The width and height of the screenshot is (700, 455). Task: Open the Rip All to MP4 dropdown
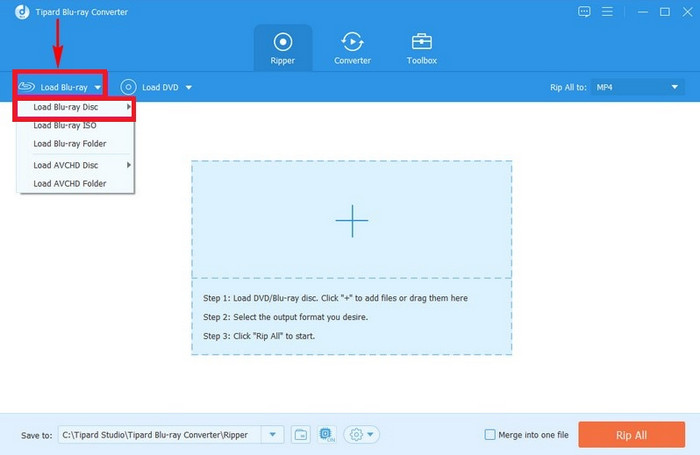[x=637, y=87]
